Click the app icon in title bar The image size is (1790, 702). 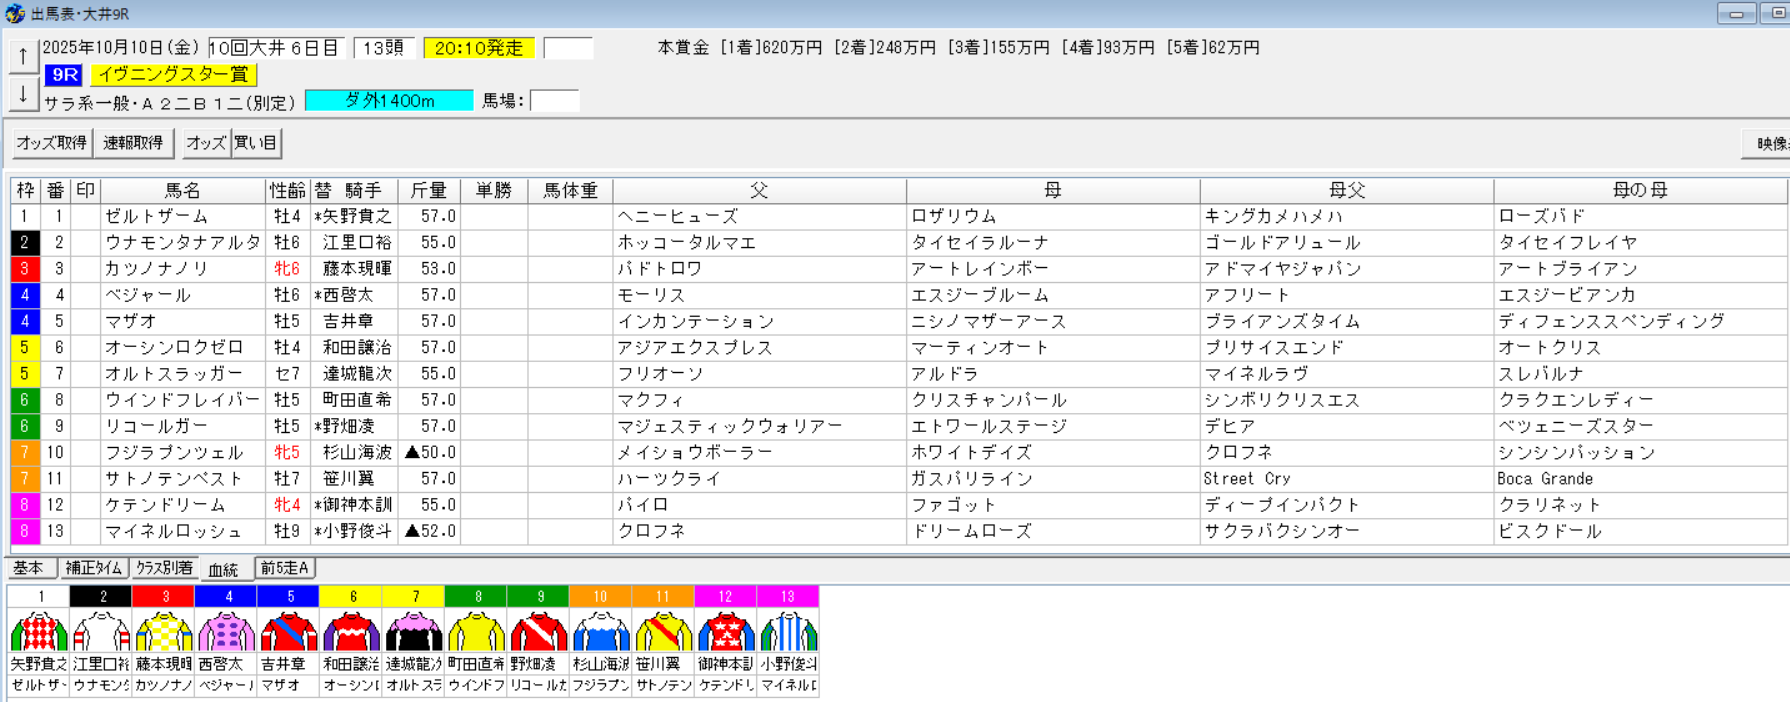point(14,14)
